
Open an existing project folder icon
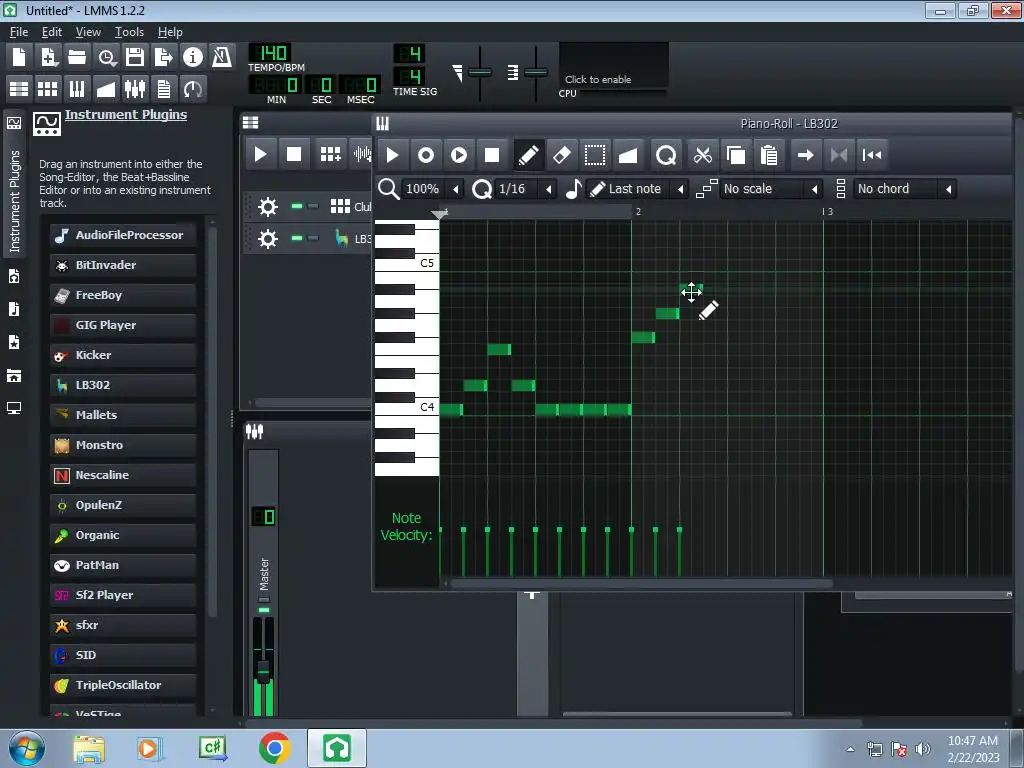(77, 57)
